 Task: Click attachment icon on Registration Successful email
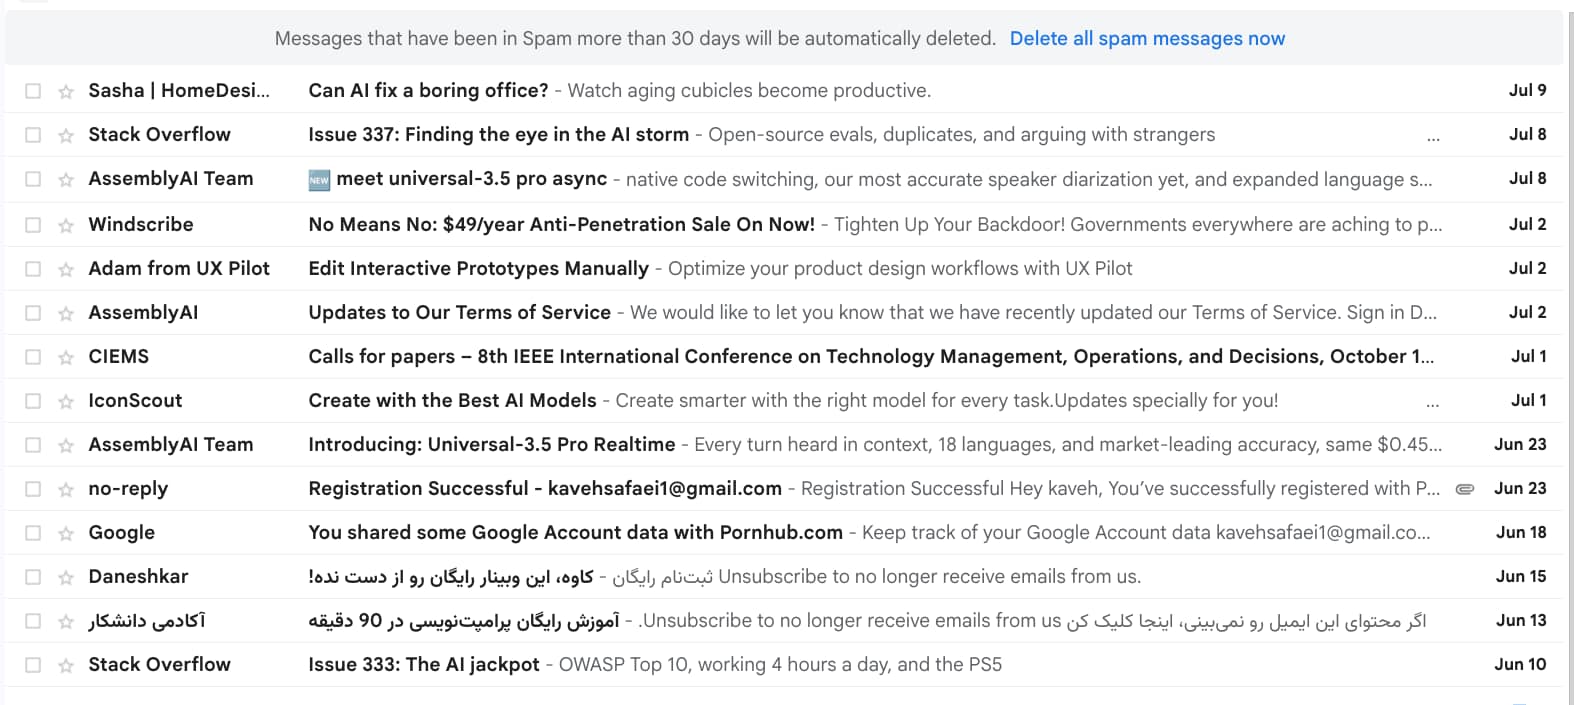point(1465,489)
